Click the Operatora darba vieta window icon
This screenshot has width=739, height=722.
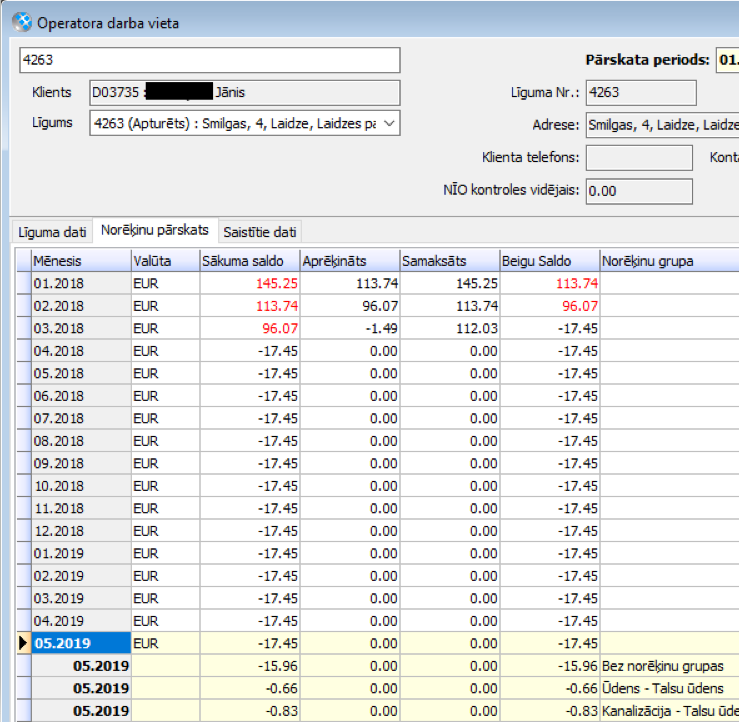[x=21, y=22]
